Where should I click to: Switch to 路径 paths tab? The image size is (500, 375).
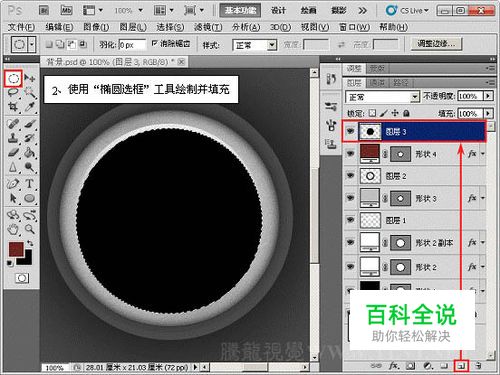tap(400, 82)
